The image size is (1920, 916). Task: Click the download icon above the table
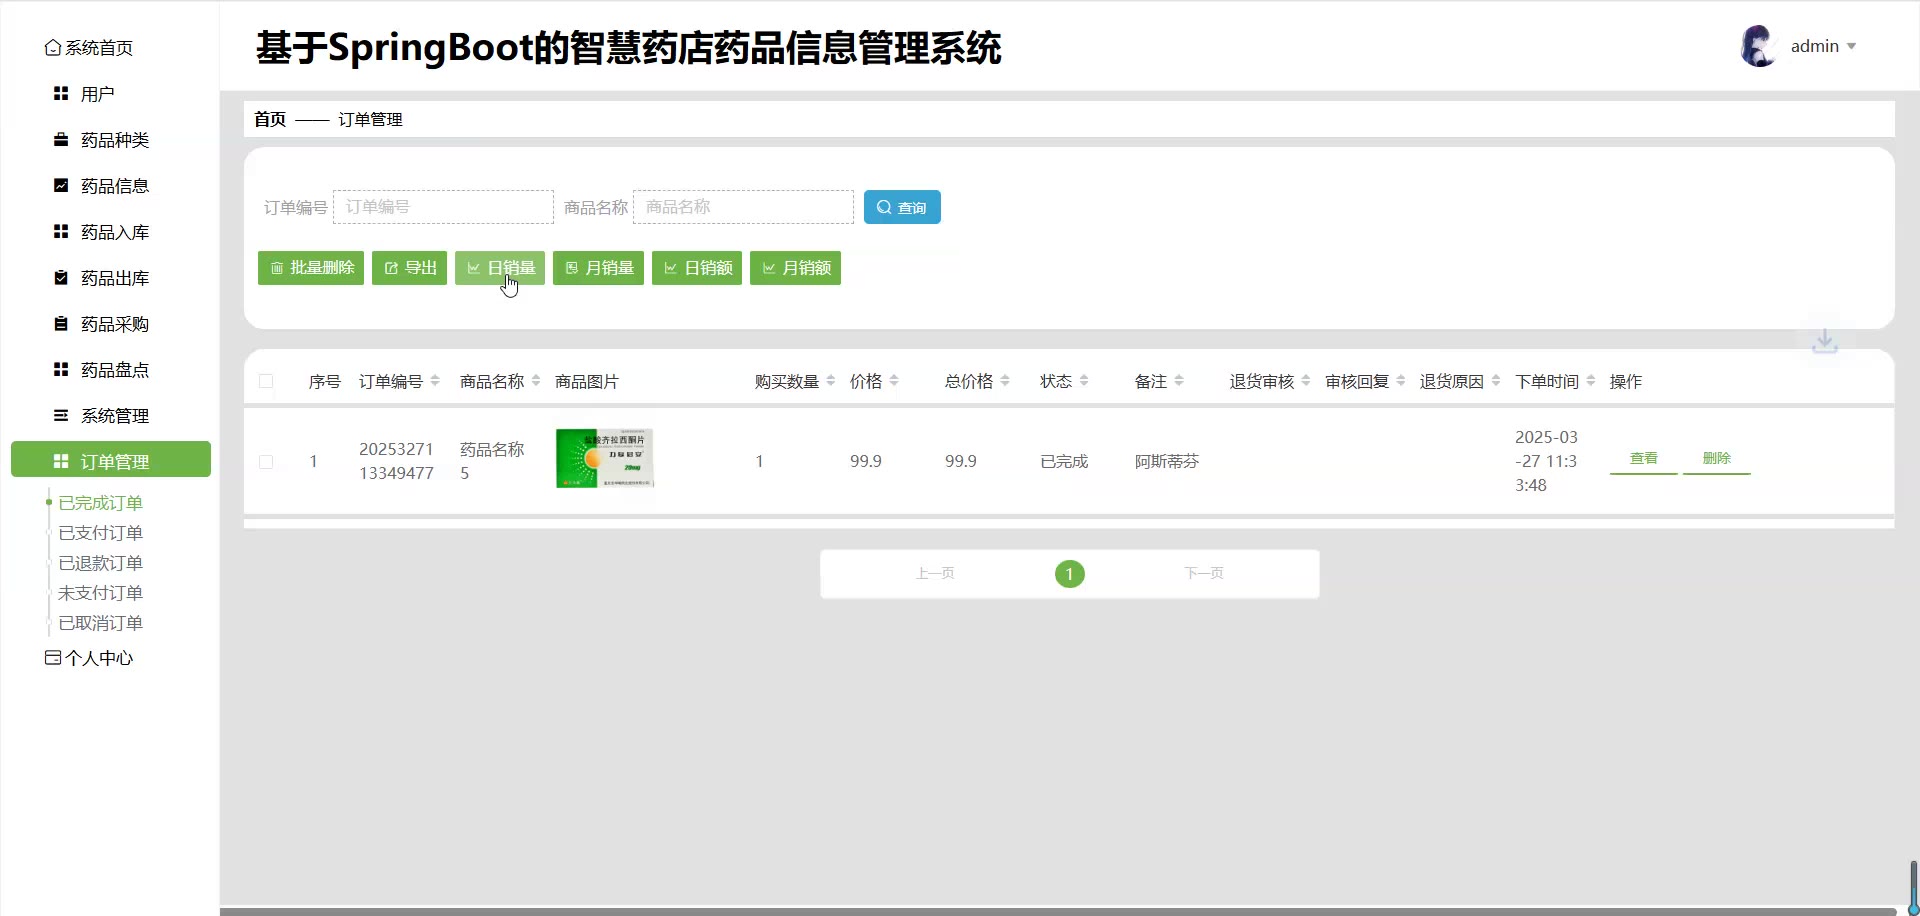[x=1825, y=341]
